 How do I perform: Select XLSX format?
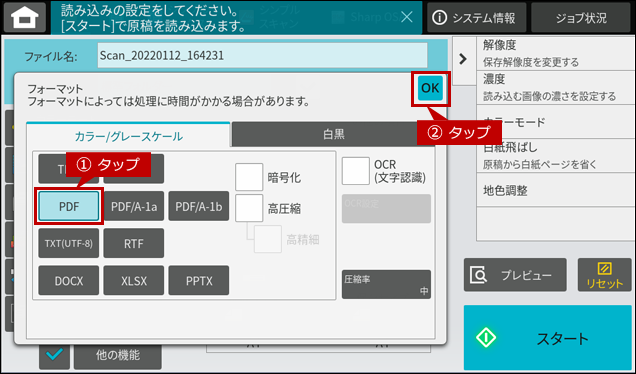tap(133, 280)
